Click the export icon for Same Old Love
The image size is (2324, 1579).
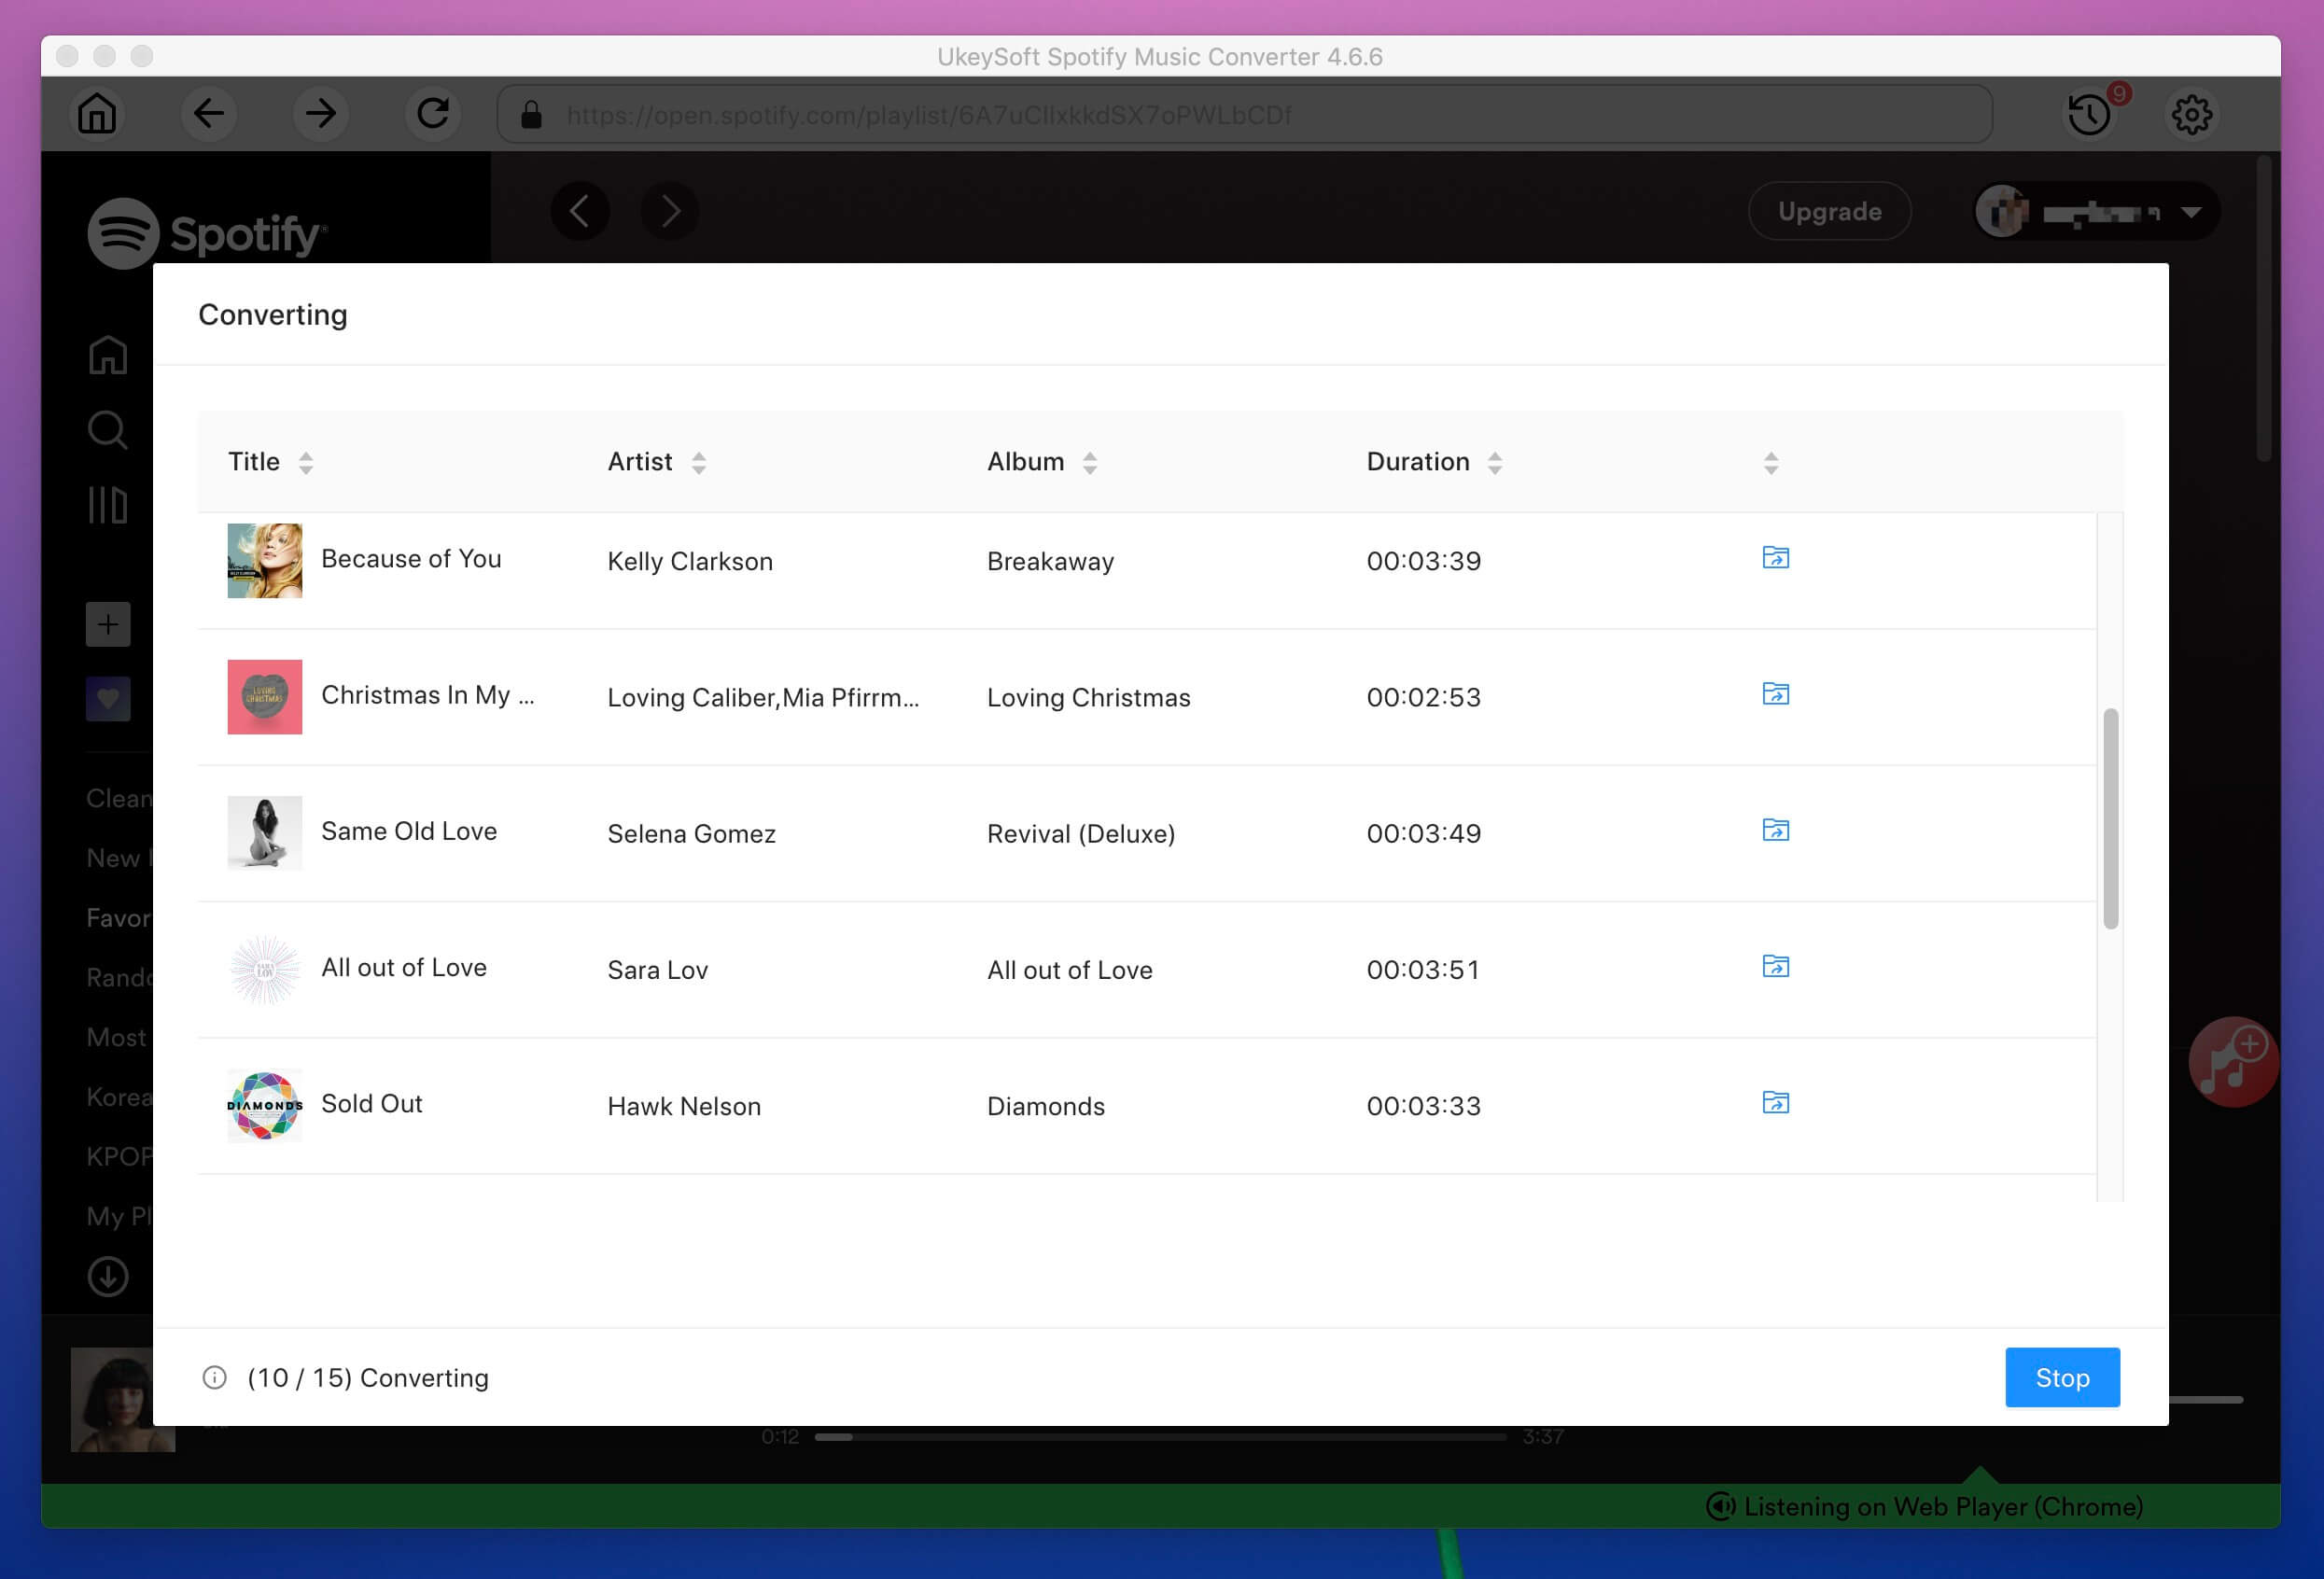(x=1772, y=829)
